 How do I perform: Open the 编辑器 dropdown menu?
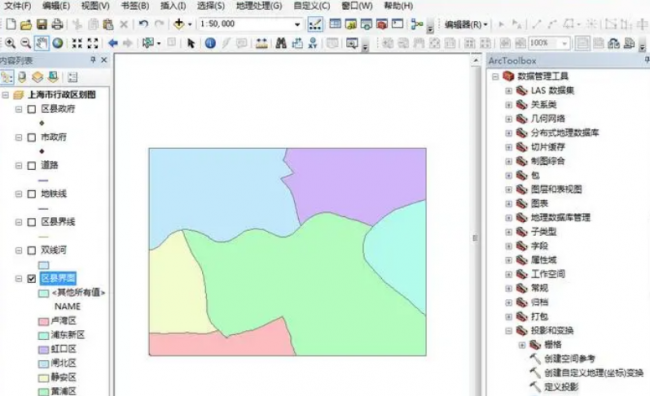[466, 24]
